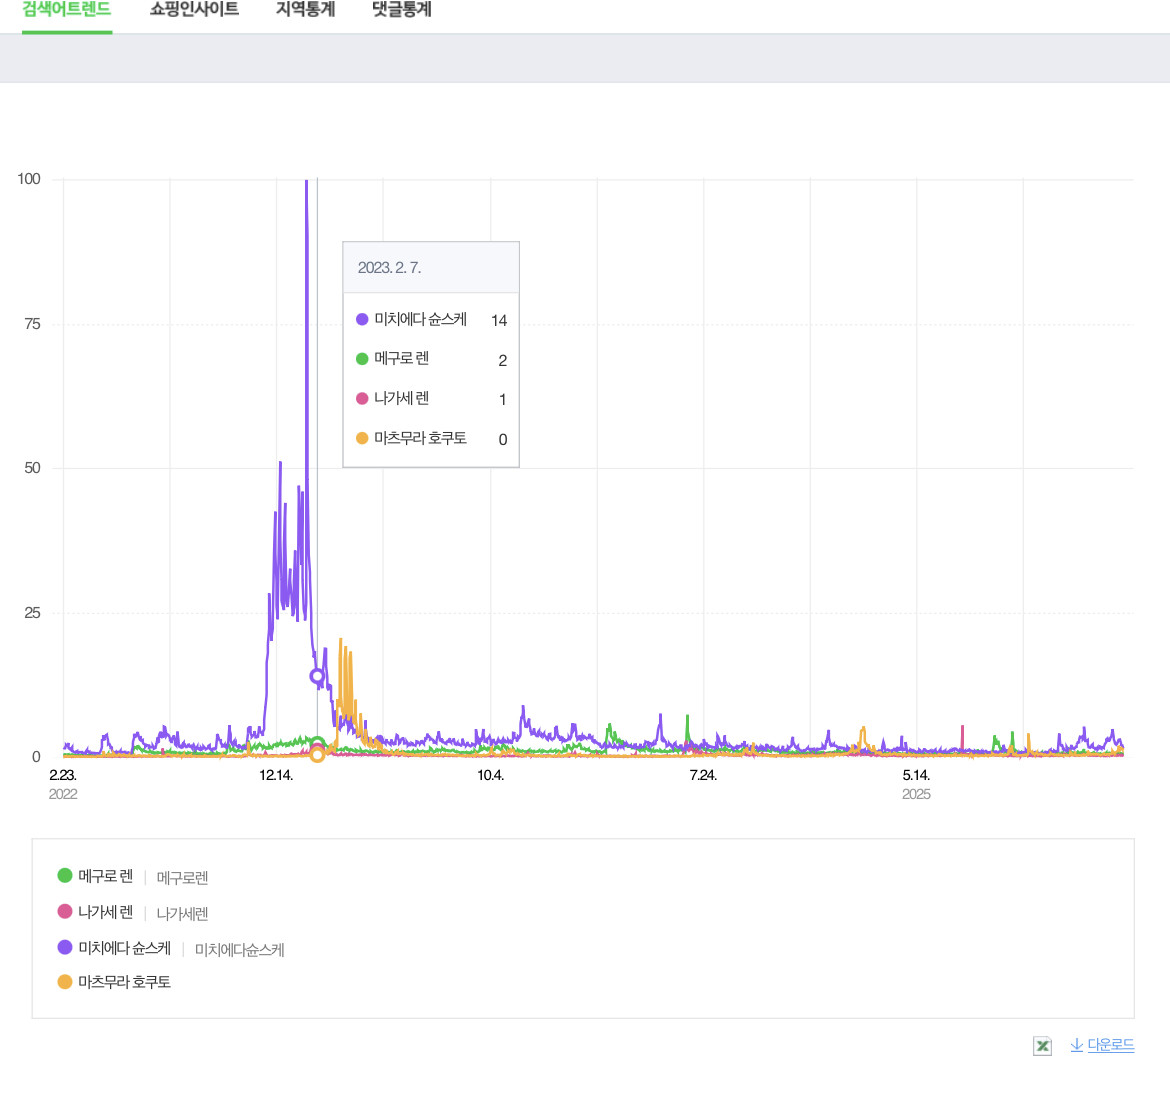Open the 지역통계 tab
The height and width of the screenshot is (1106, 1170).
pos(305,10)
